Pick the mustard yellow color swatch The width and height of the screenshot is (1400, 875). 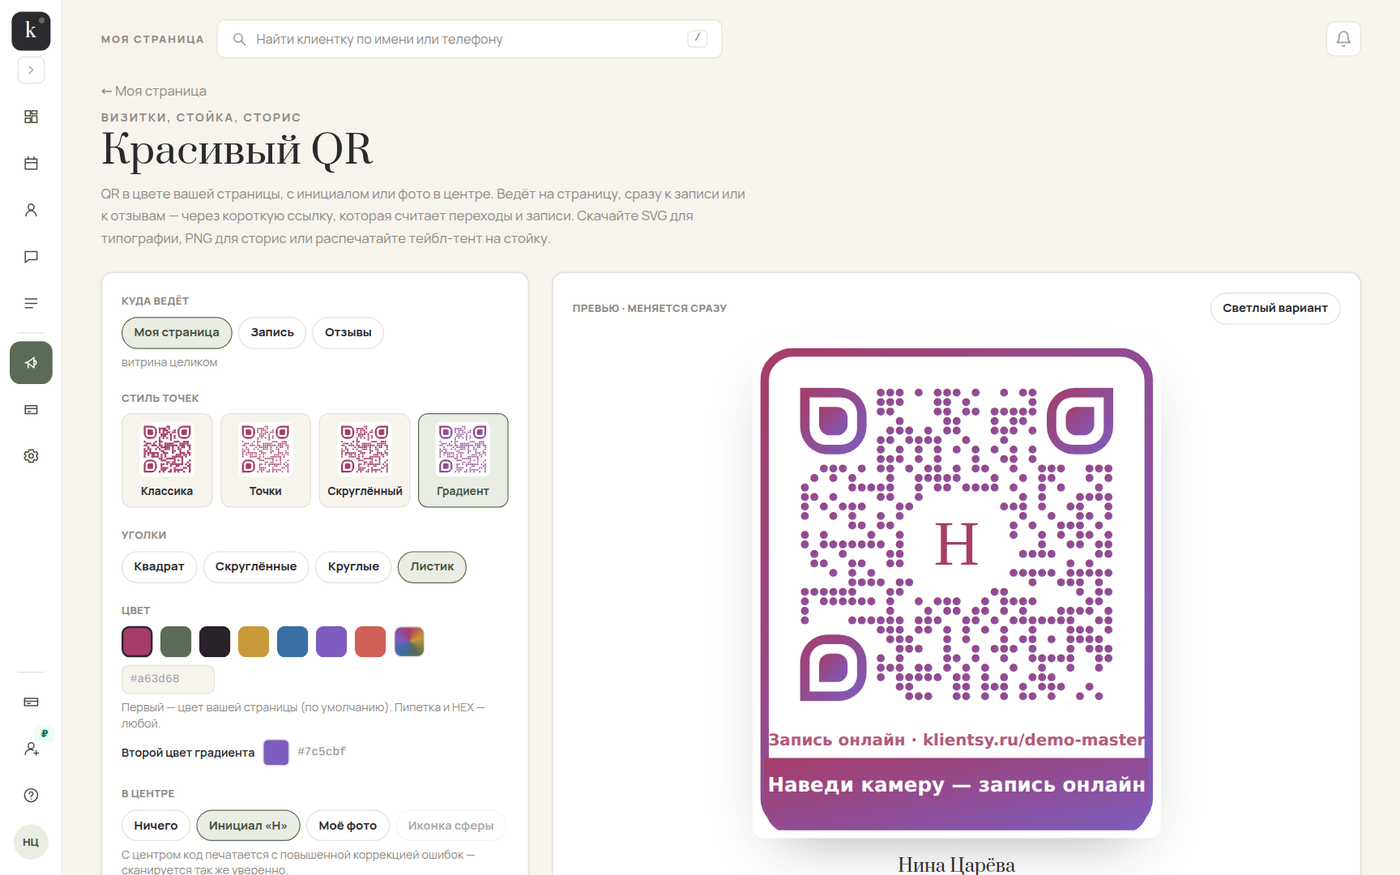point(254,641)
